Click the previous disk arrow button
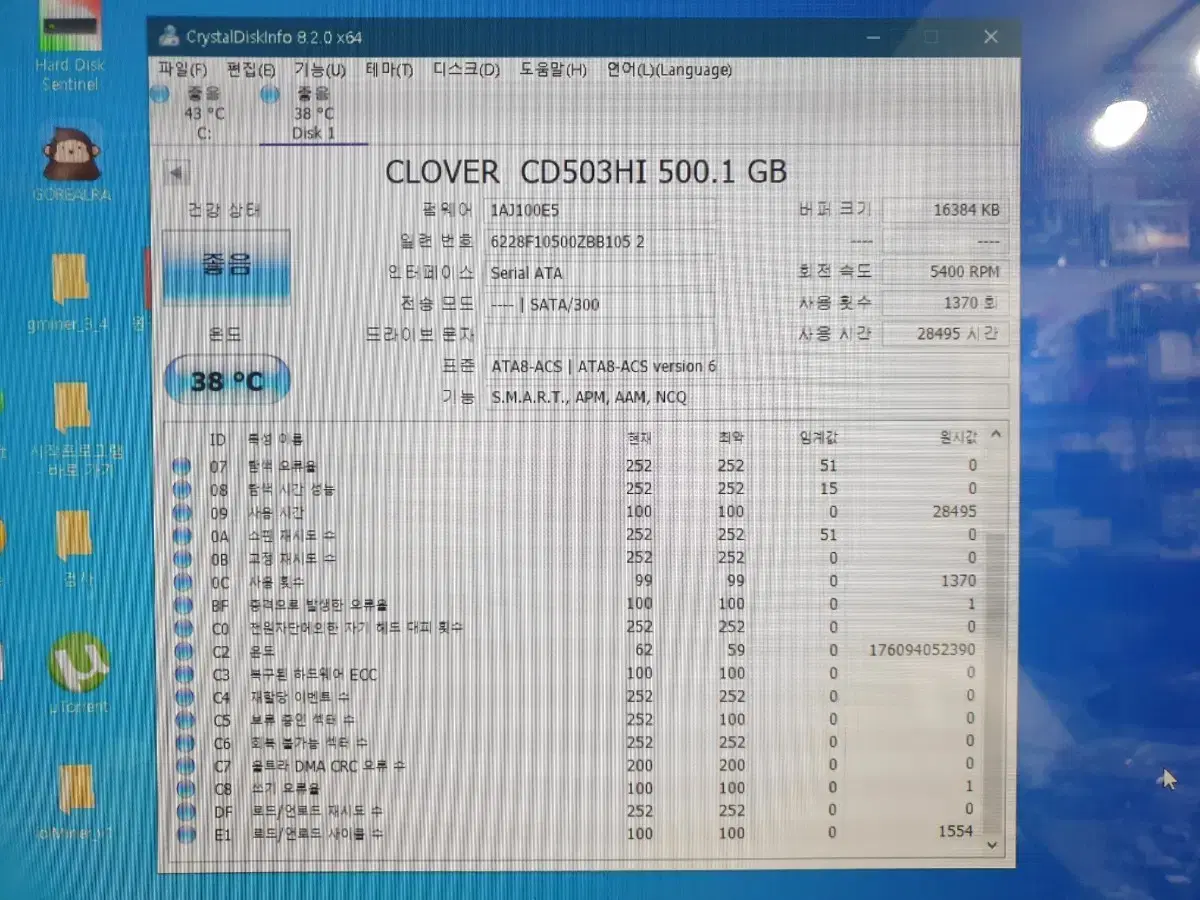The image size is (1200, 900). pyautogui.click(x=176, y=173)
